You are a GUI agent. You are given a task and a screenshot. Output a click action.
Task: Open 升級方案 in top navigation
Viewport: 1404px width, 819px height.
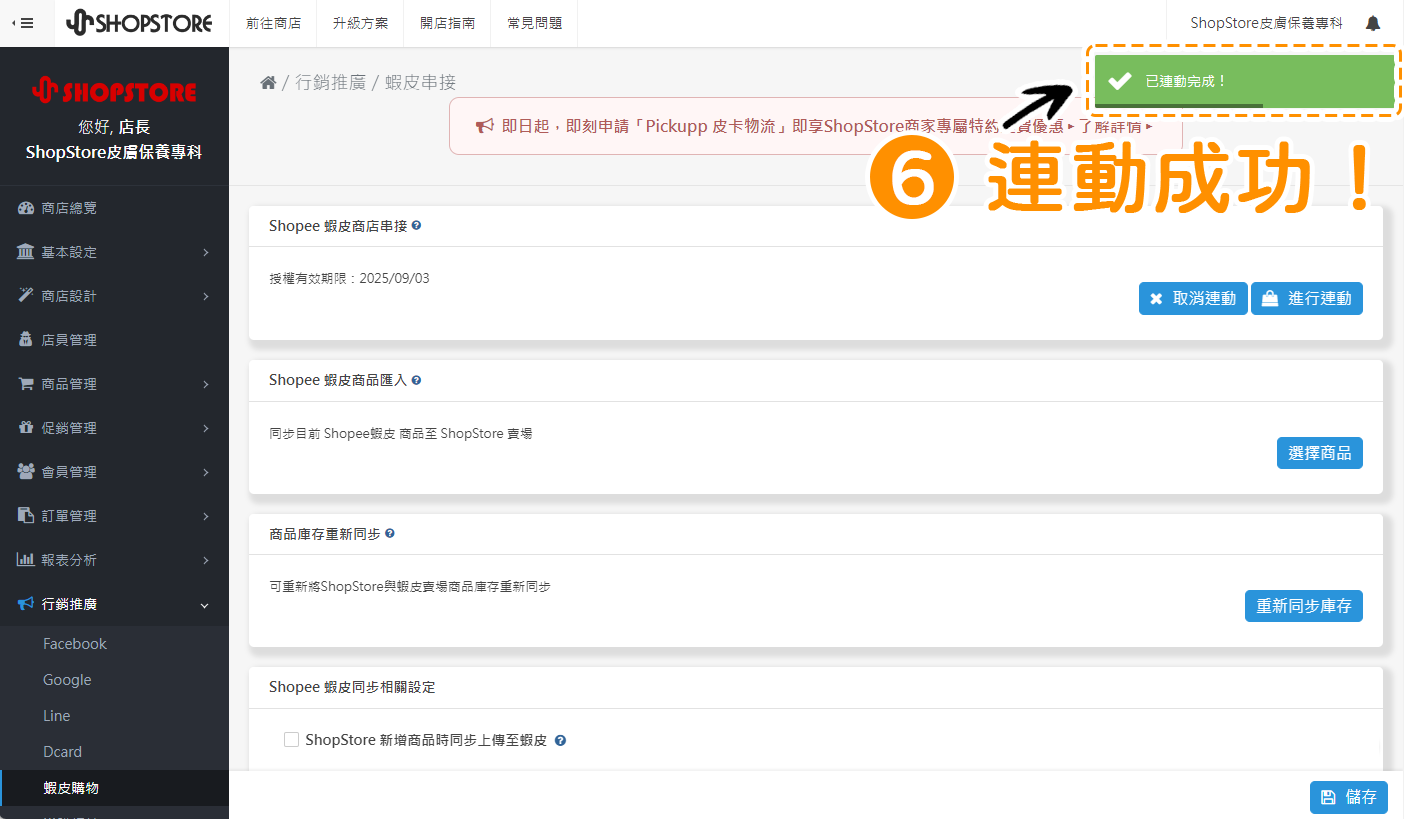click(x=360, y=23)
